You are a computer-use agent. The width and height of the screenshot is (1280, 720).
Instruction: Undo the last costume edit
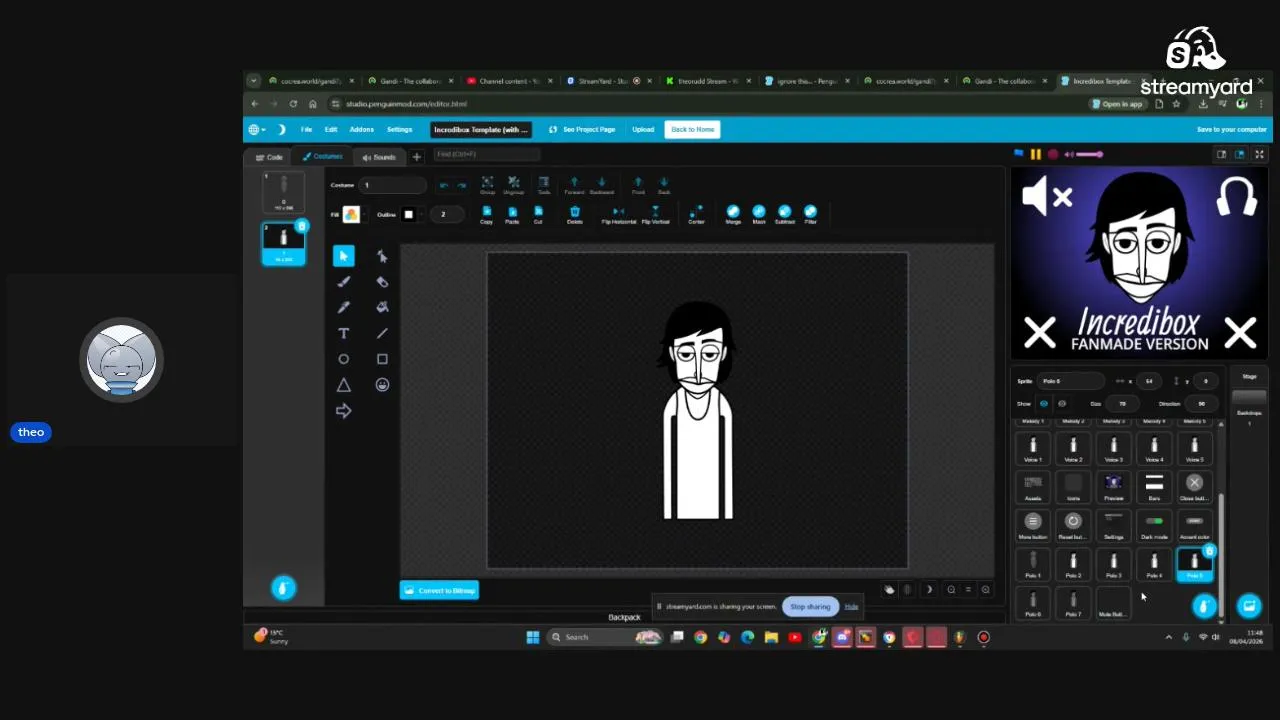coord(444,185)
